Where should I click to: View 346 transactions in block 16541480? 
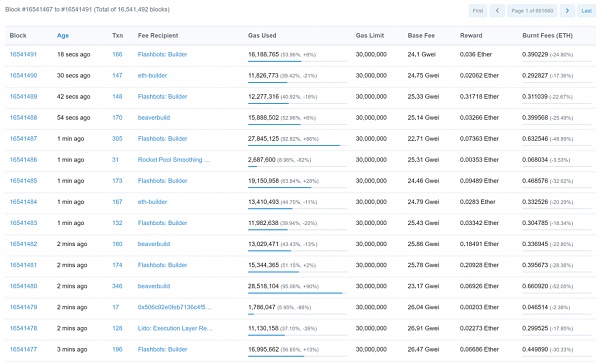(x=117, y=286)
